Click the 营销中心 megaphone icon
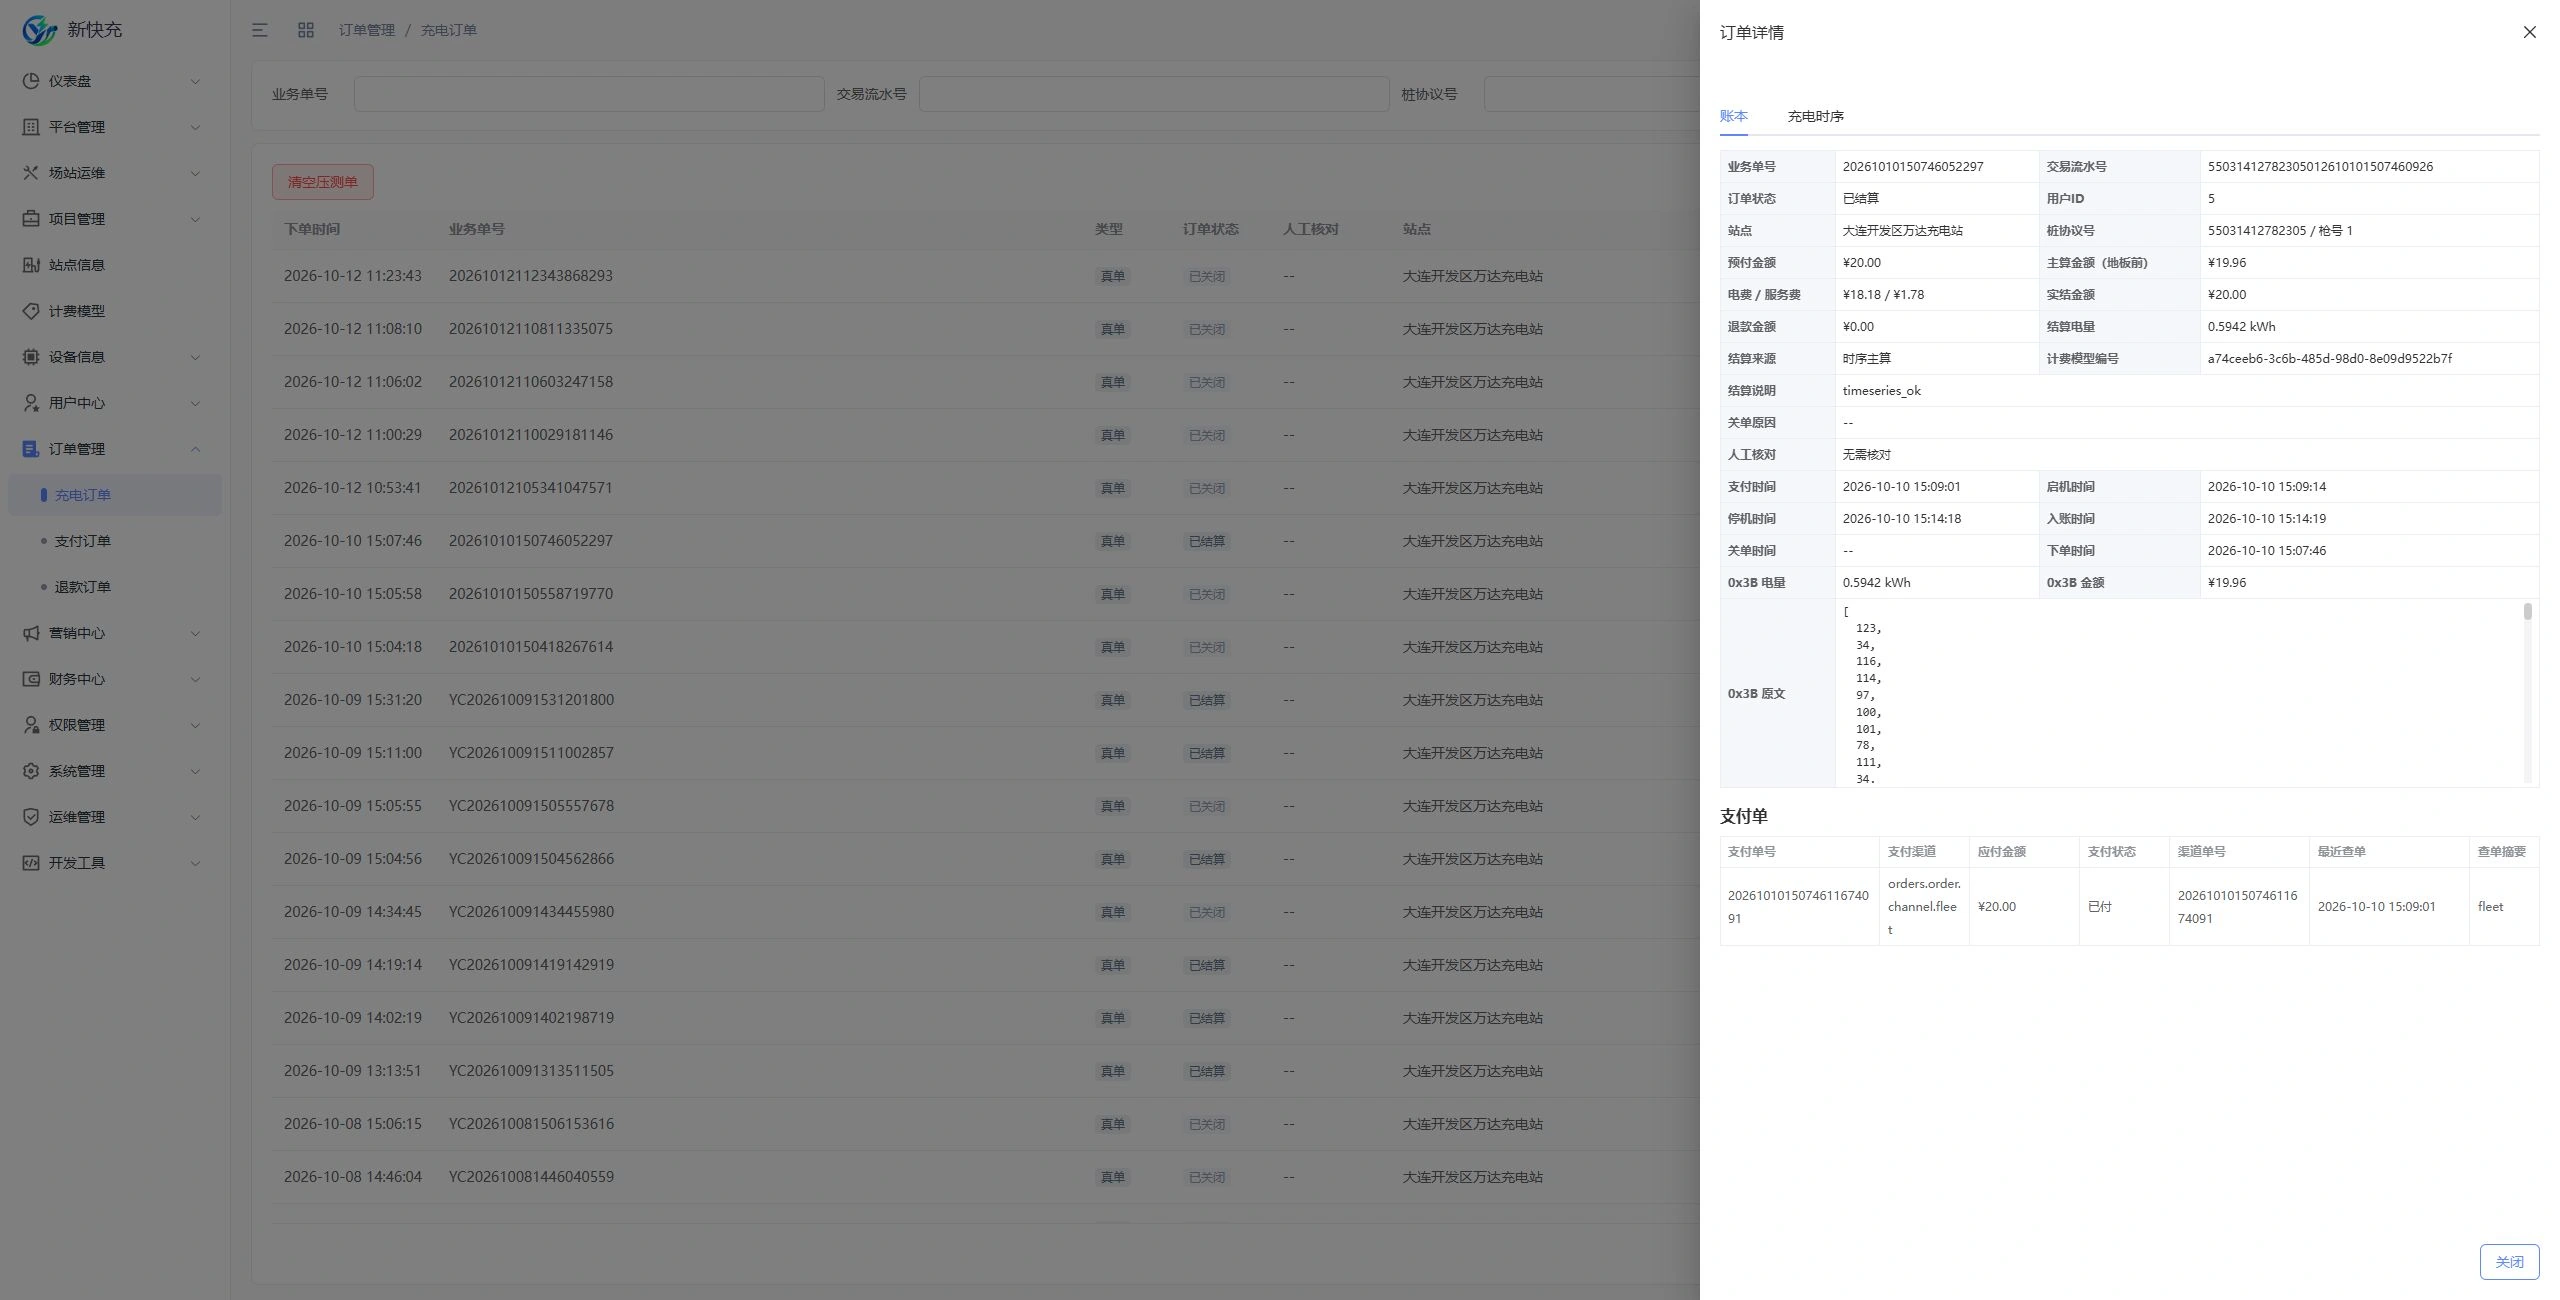 (x=31, y=633)
